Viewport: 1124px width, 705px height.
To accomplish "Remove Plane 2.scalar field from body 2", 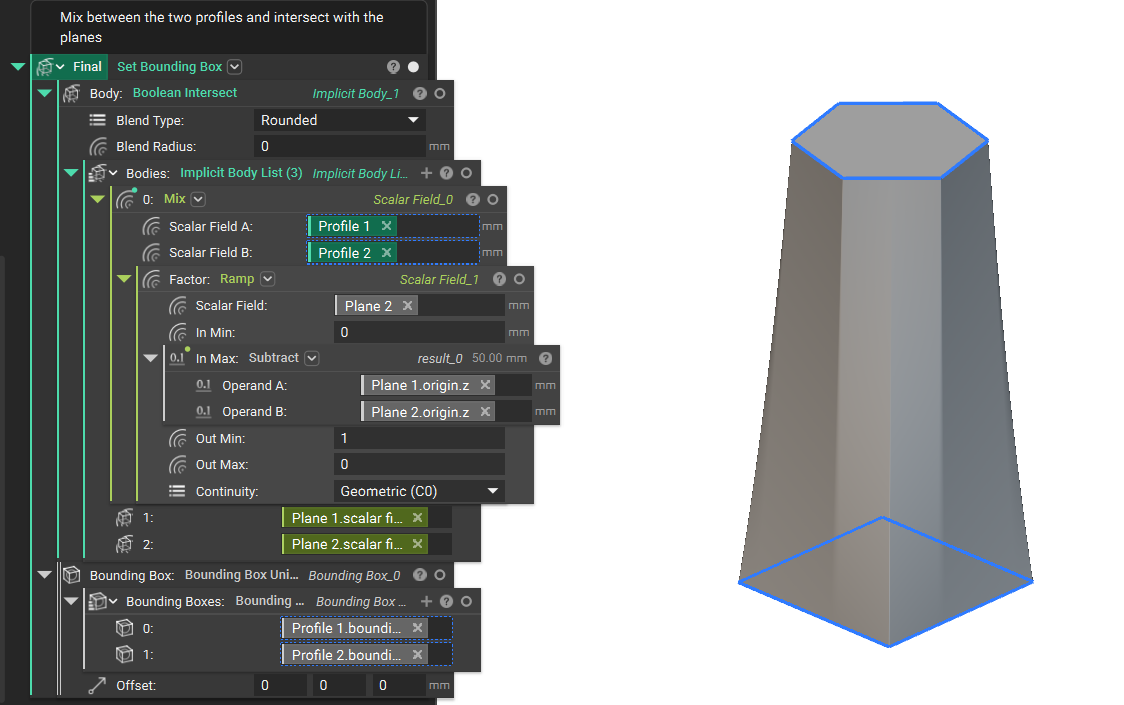I will tap(417, 544).
